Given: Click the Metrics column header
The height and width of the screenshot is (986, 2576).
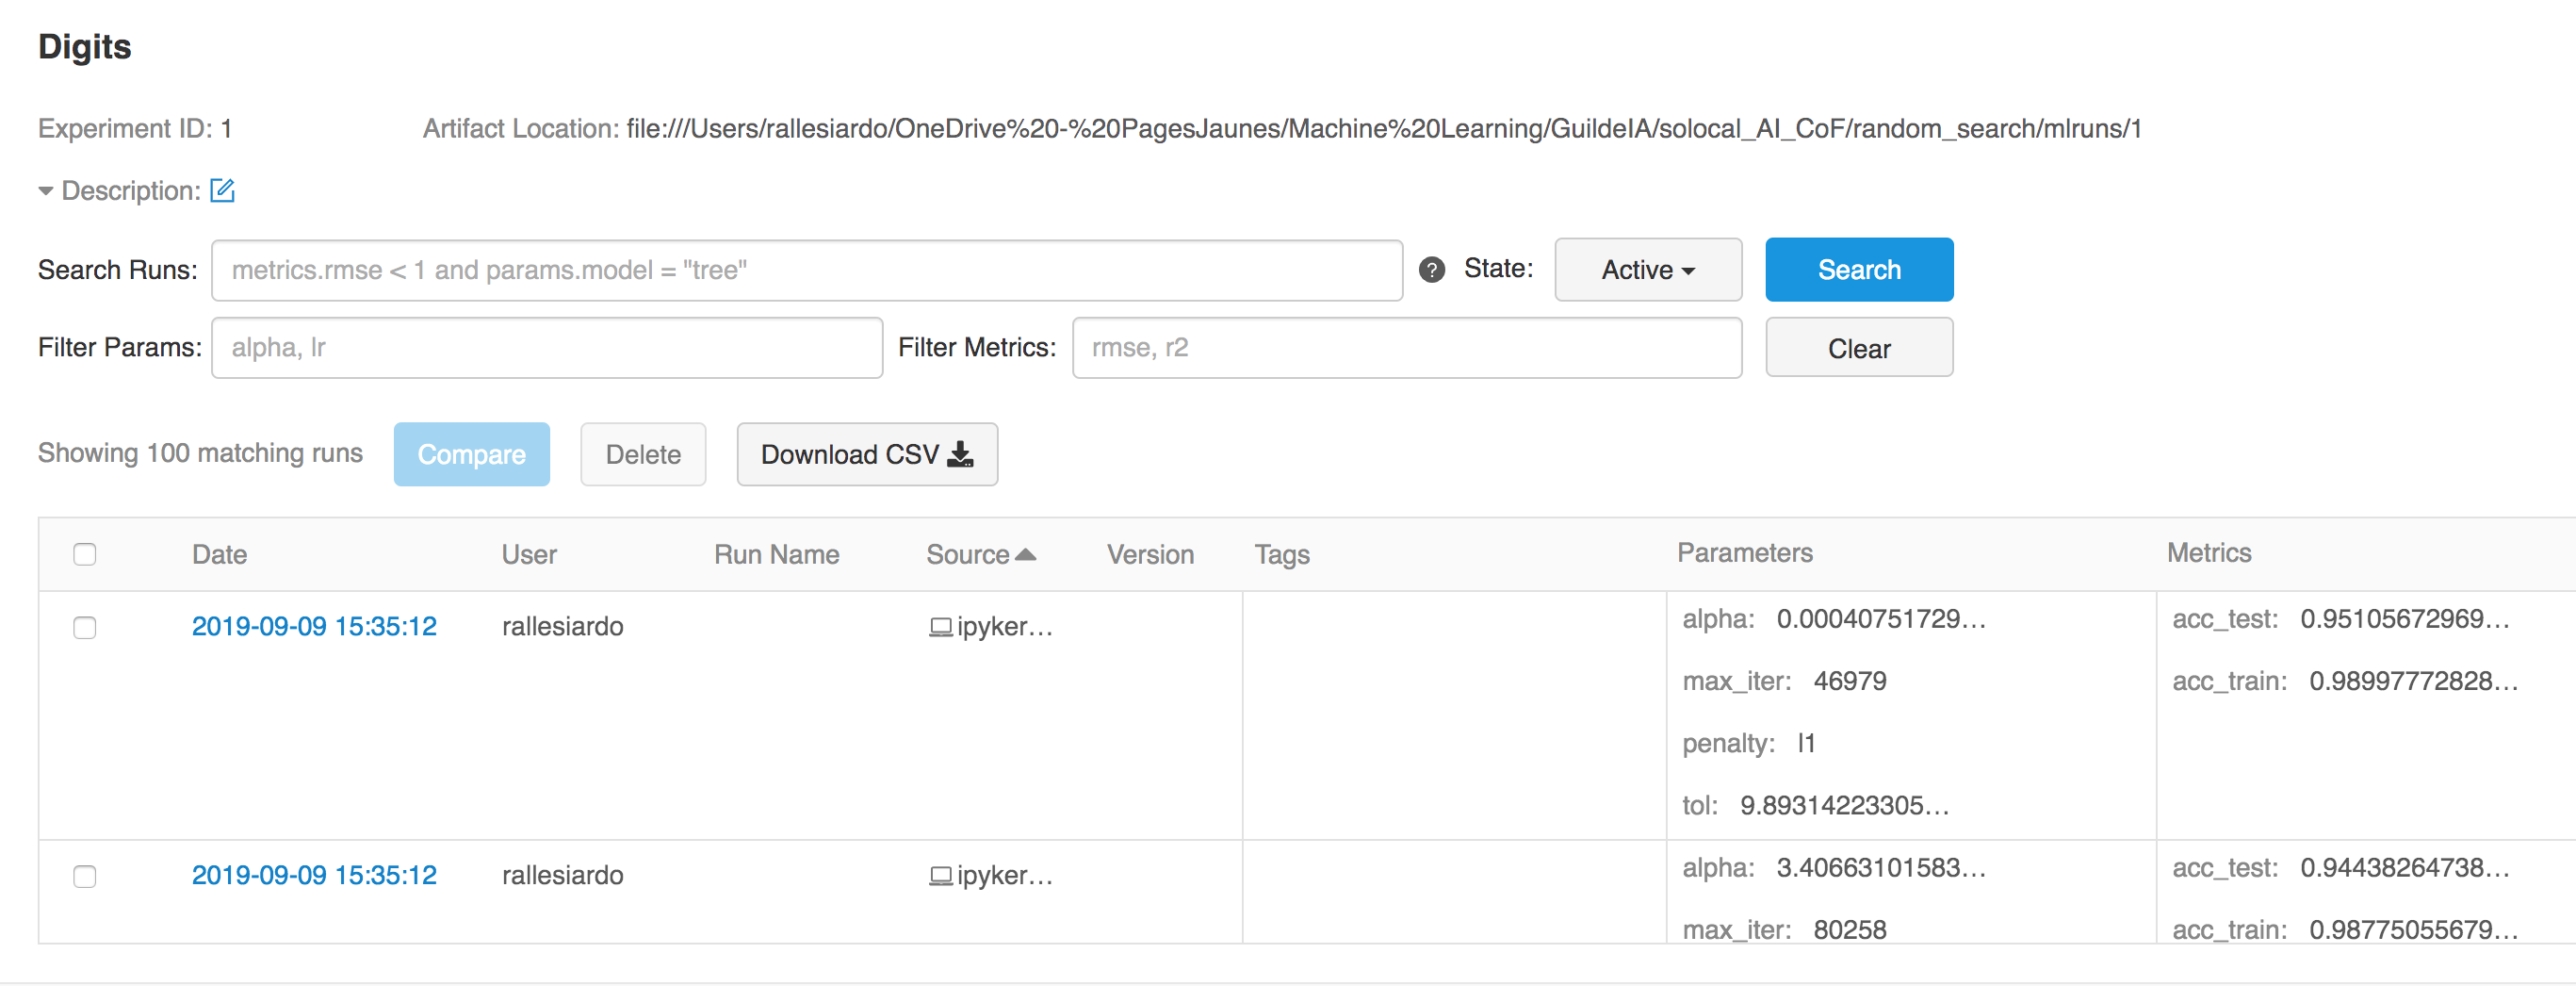Looking at the screenshot, I should coord(2208,552).
